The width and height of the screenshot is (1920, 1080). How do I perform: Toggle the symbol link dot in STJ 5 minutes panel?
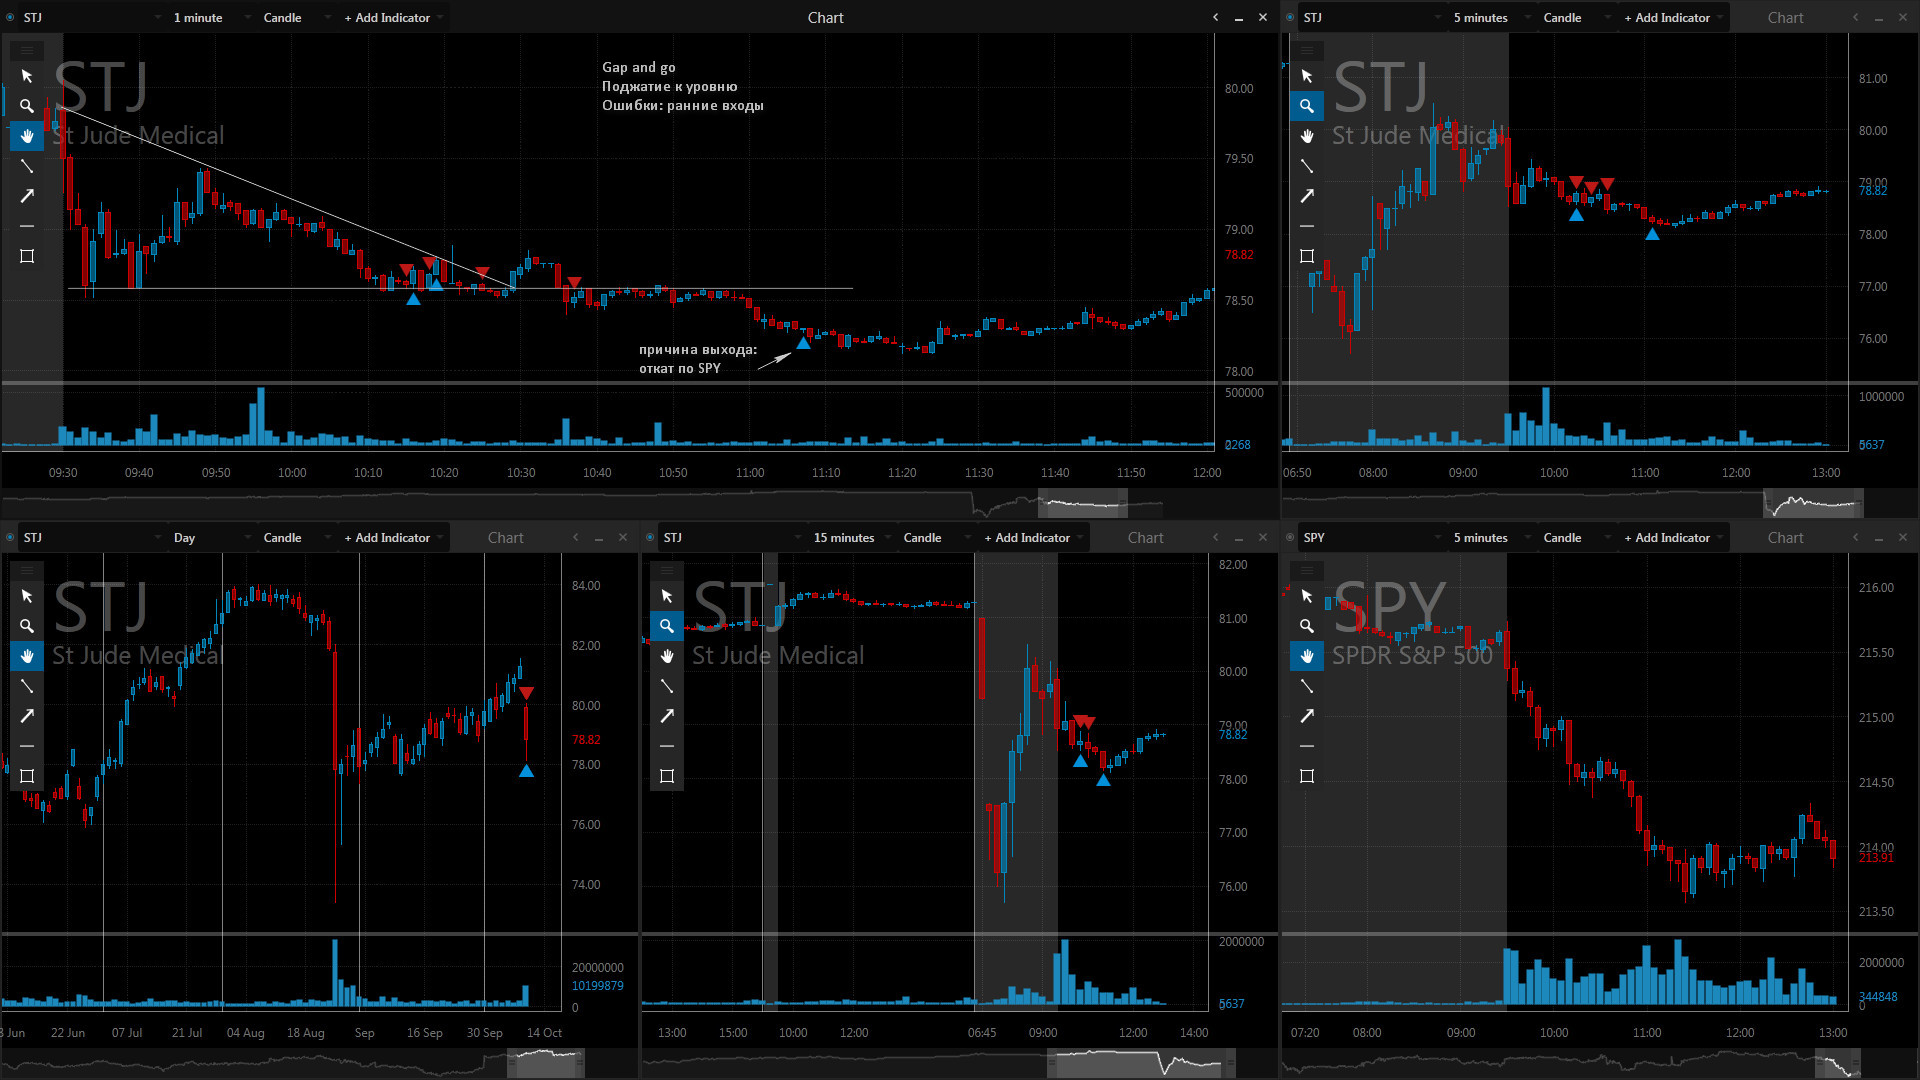coord(1290,17)
